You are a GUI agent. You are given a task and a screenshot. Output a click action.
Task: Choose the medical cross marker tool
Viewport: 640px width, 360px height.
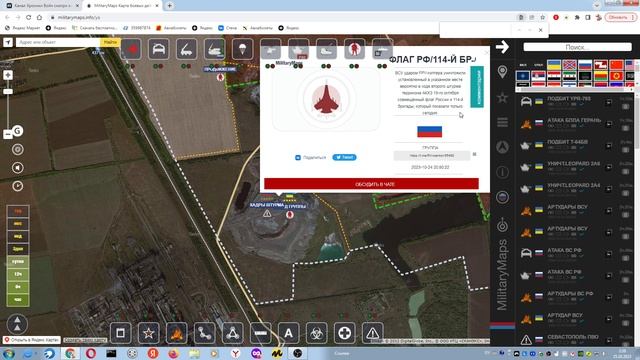344,333
